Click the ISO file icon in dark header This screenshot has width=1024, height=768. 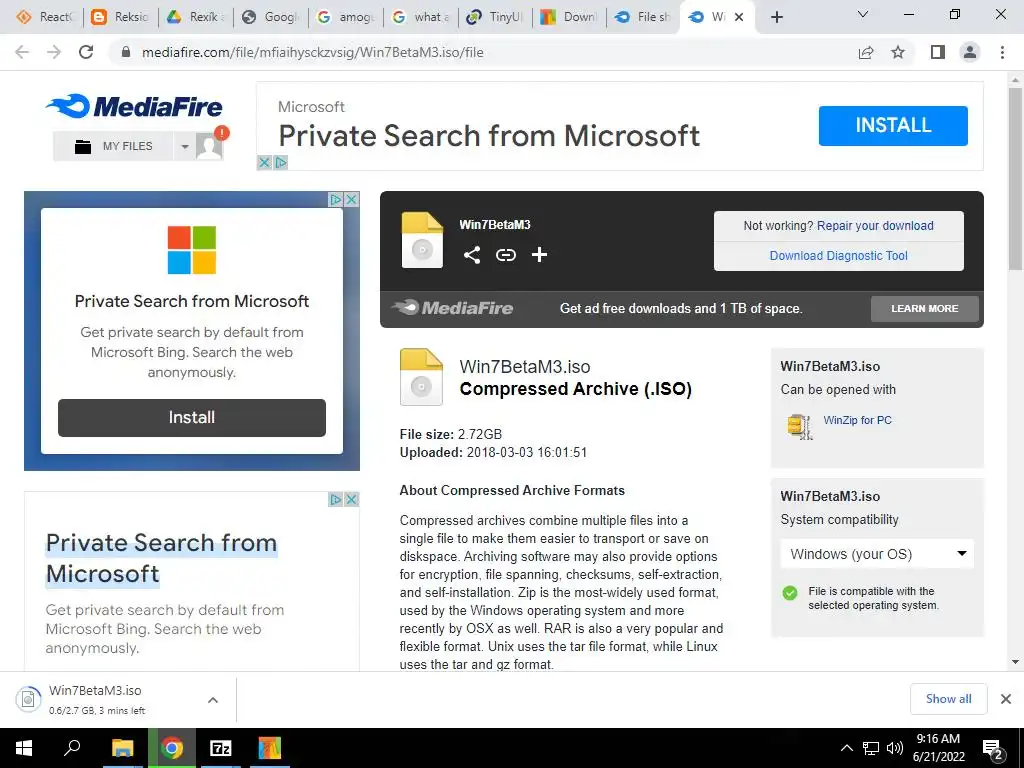tap(422, 240)
